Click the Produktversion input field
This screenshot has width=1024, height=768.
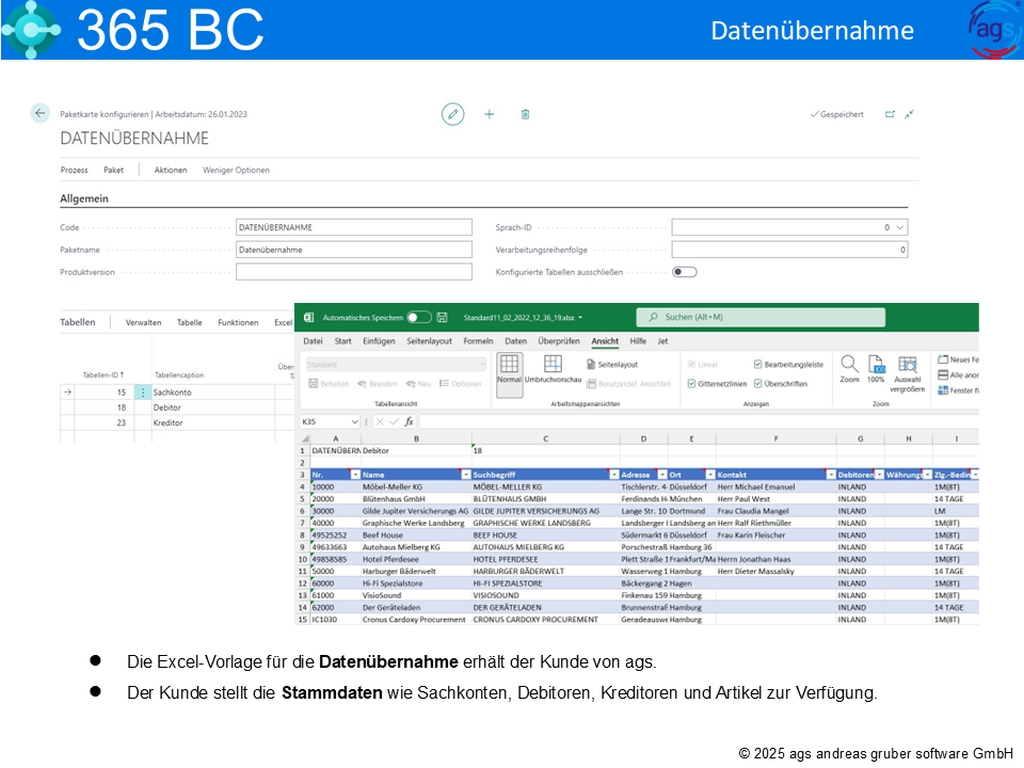tap(354, 272)
